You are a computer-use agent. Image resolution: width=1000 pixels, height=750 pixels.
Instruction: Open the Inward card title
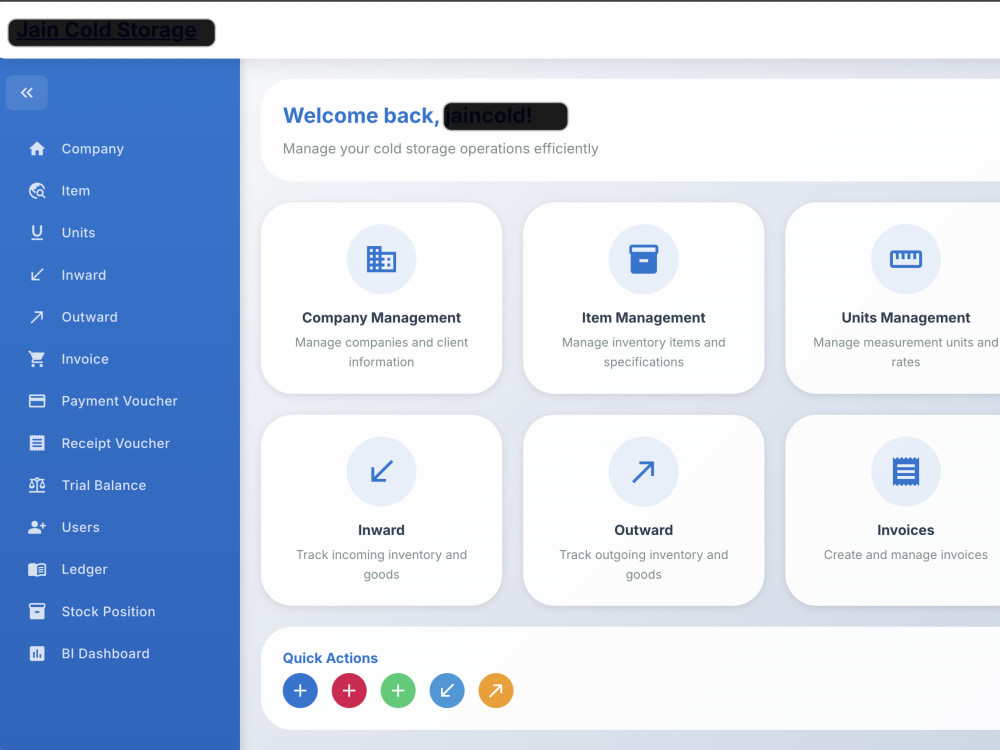(381, 530)
